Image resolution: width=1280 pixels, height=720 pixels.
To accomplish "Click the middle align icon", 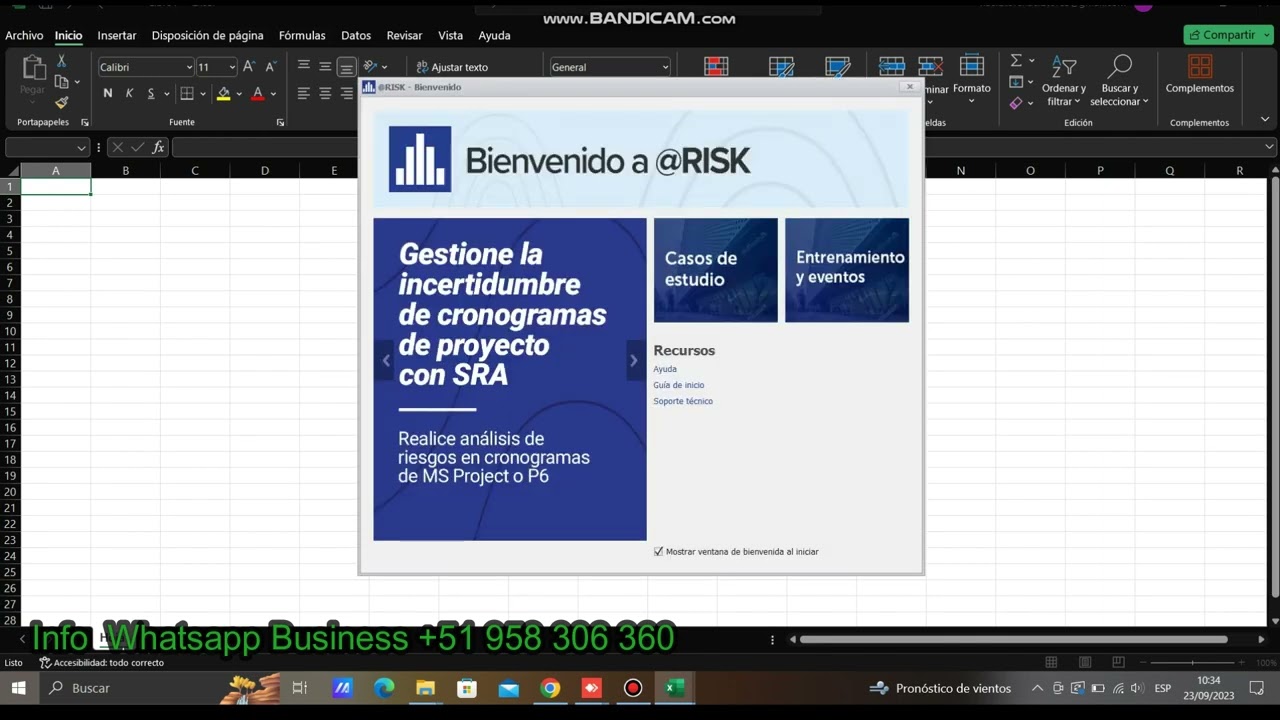I will pyautogui.click(x=325, y=67).
